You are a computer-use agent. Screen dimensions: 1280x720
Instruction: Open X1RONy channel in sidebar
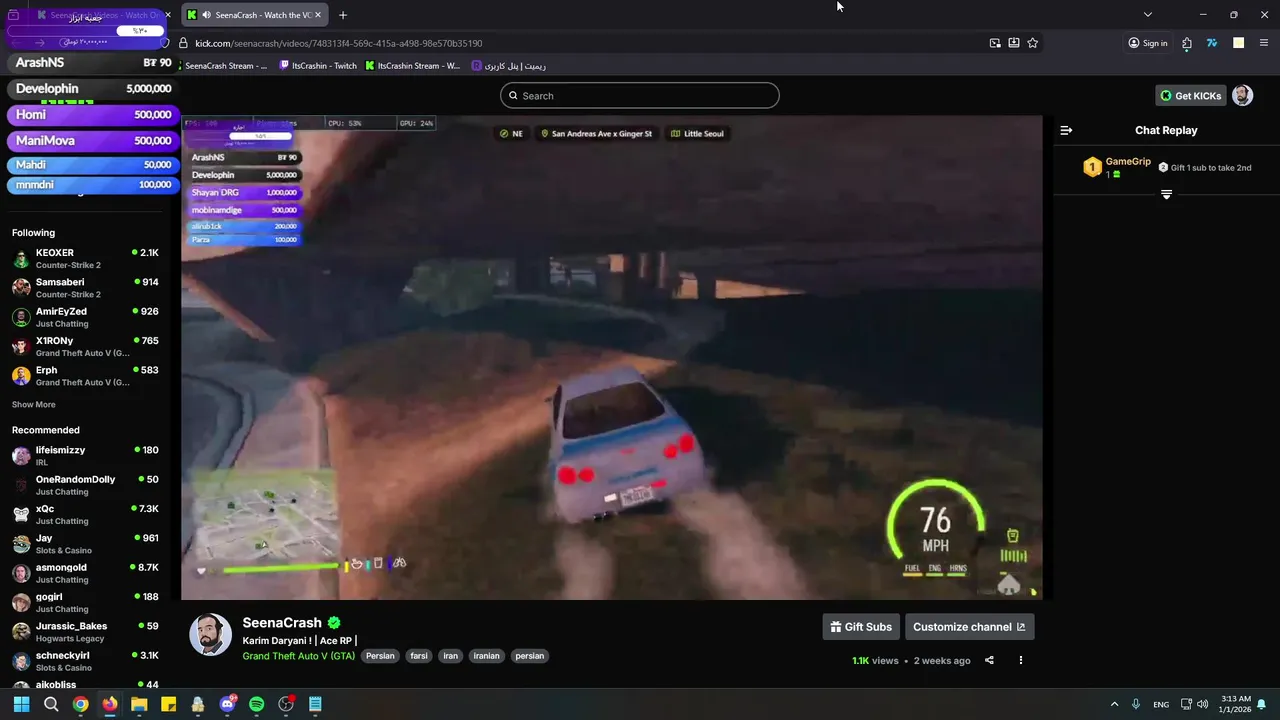click(x=85, y=347)
